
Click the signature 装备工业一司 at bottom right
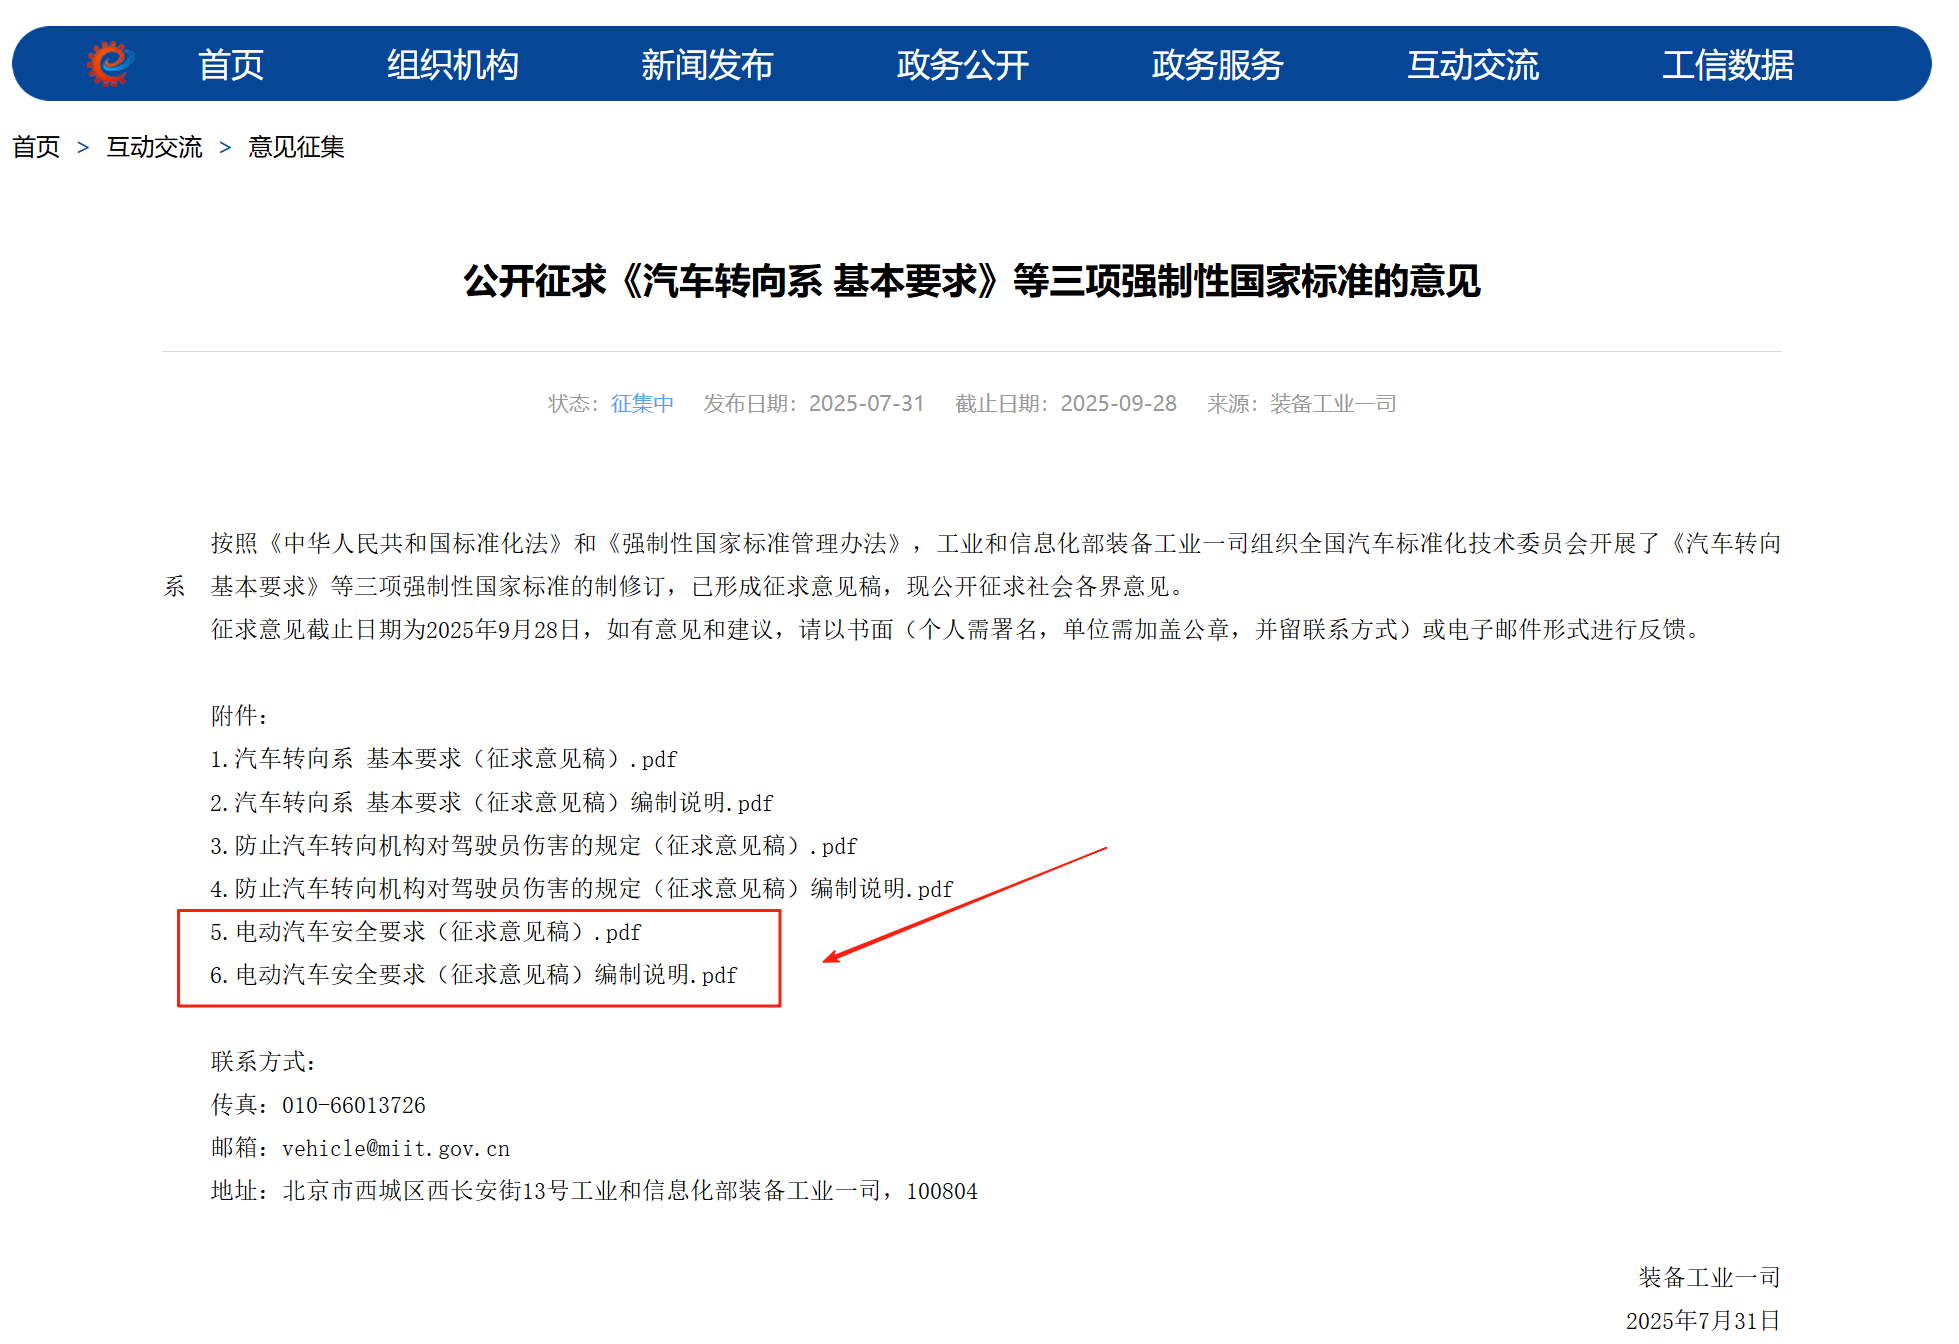(x=1709, y=1277)
